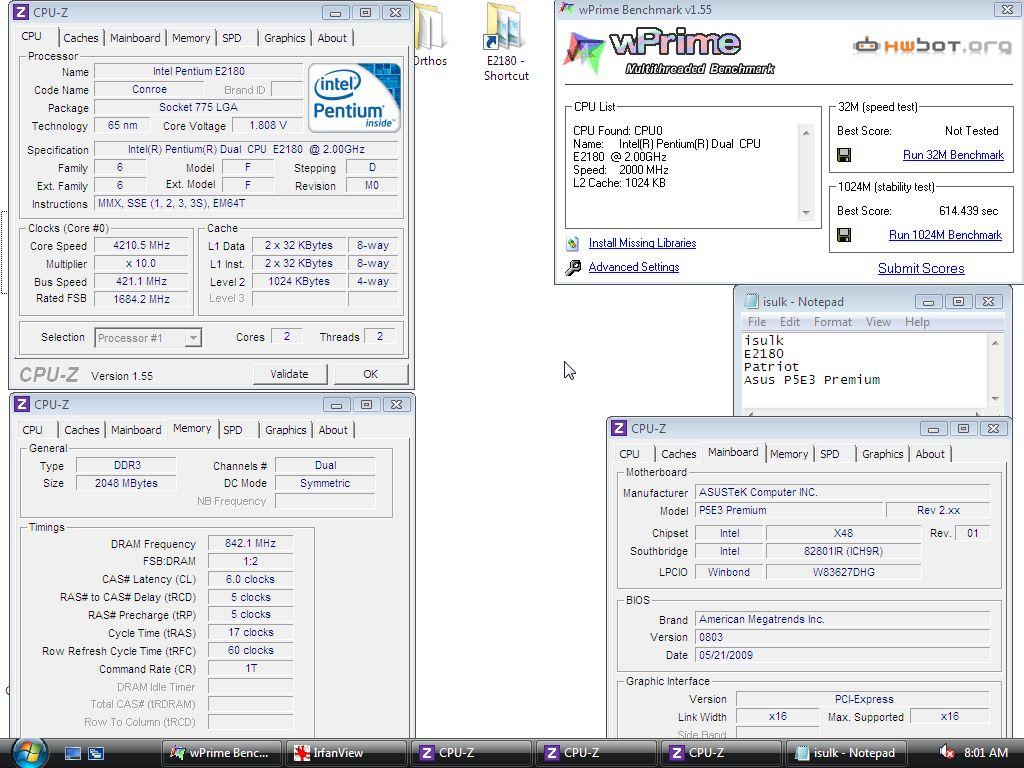Click the 614.439 sec best score
Image resolution: width=1024 pixels, height=768 pixels.
(968, 211)
